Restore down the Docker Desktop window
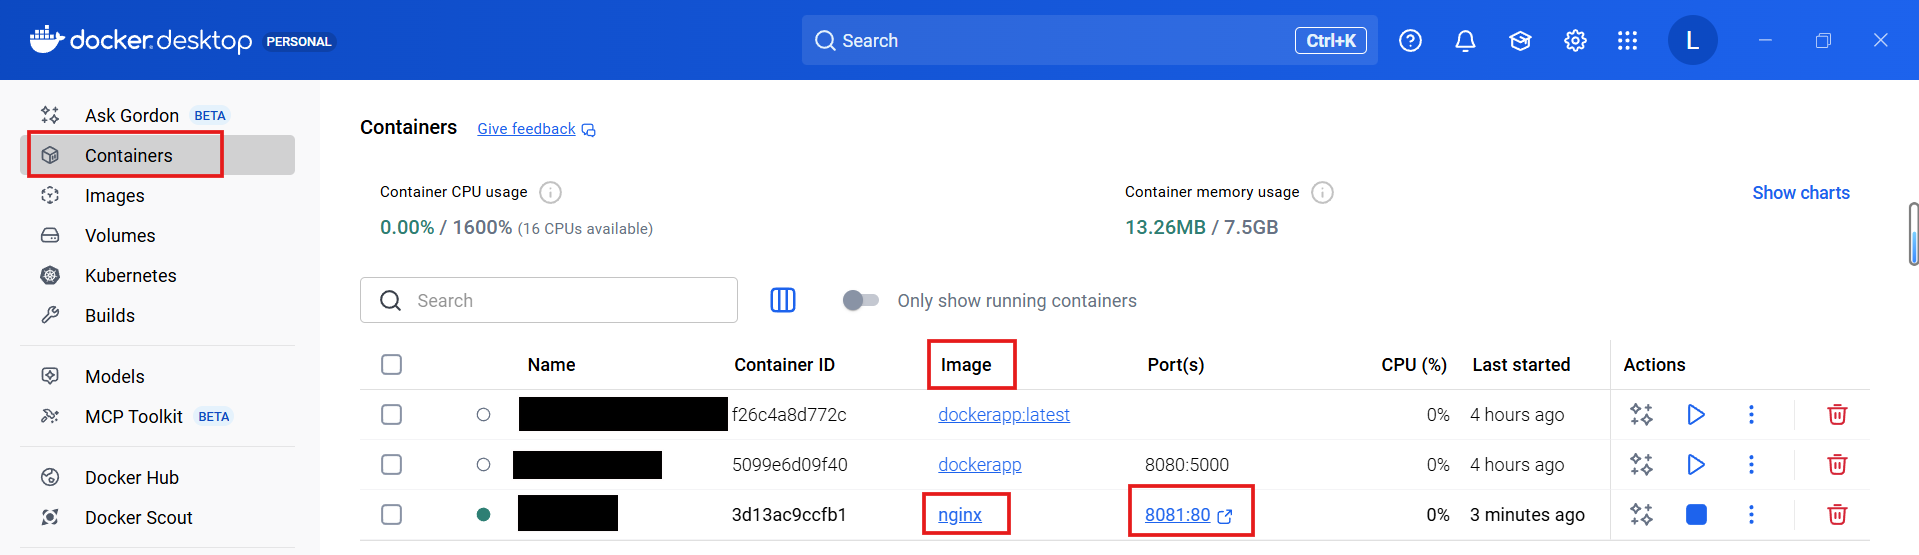This screenshot has width=1919, height=555. coord(1823,40)
